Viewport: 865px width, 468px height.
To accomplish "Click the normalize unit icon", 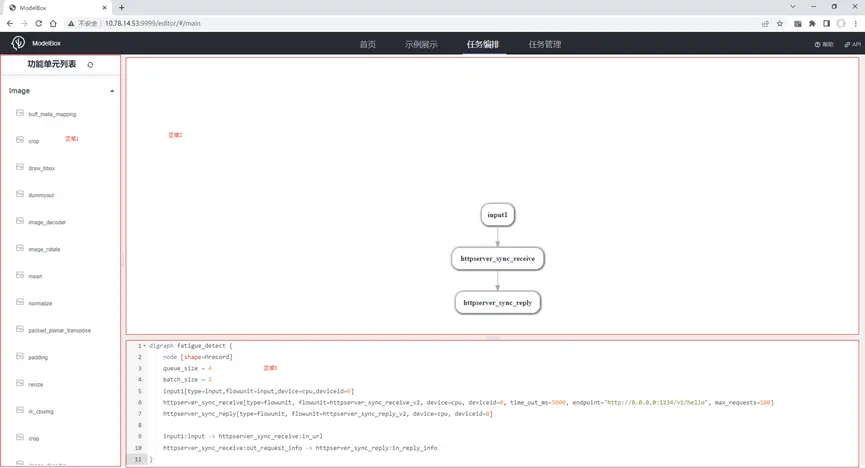I will click(x=20, y=302).
